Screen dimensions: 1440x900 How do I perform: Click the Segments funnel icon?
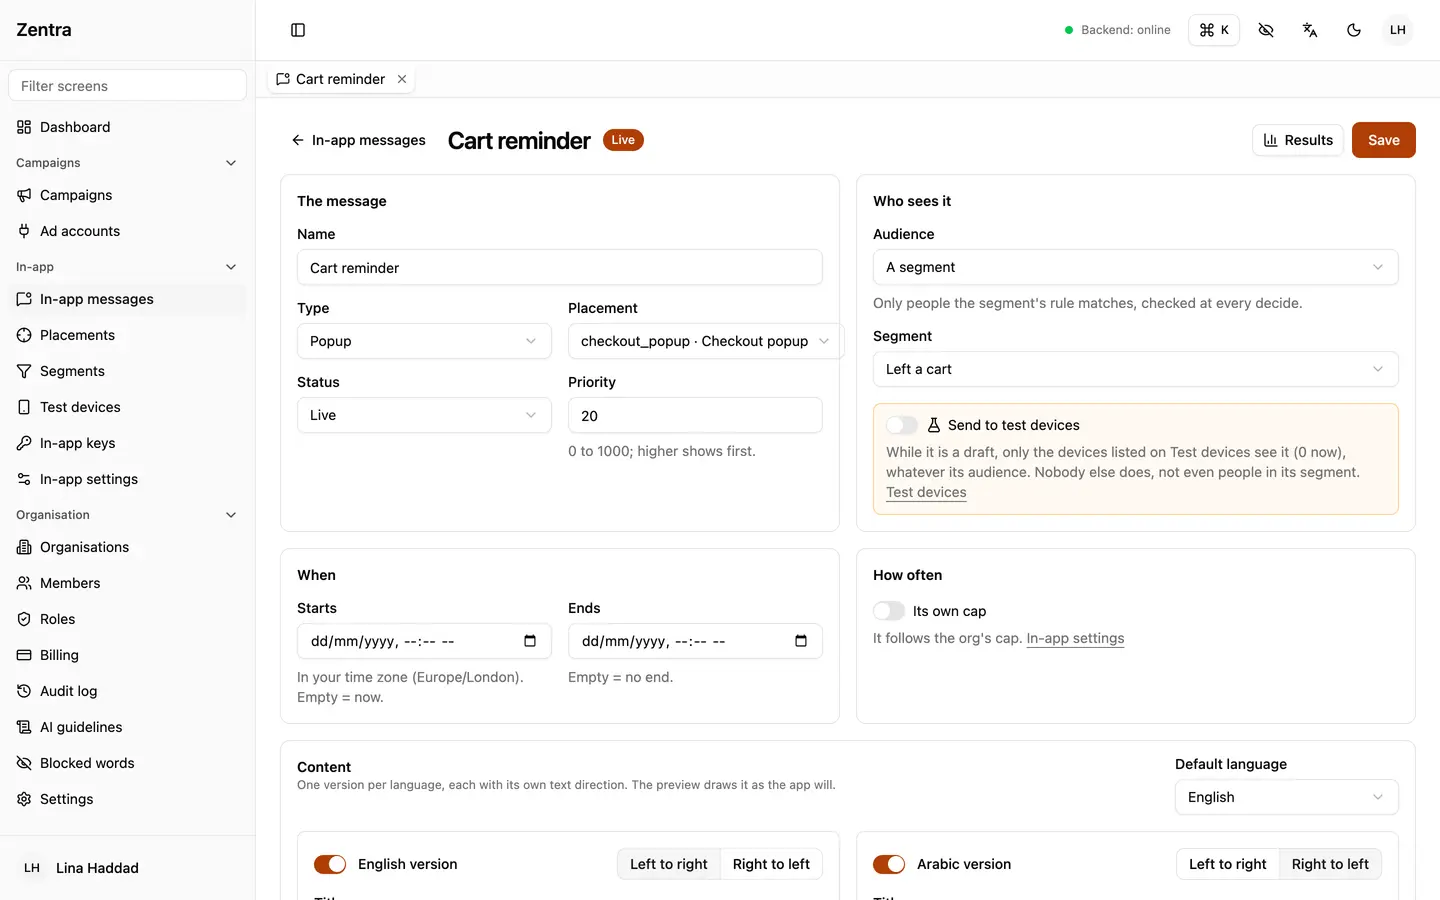[x=24, y=371]
